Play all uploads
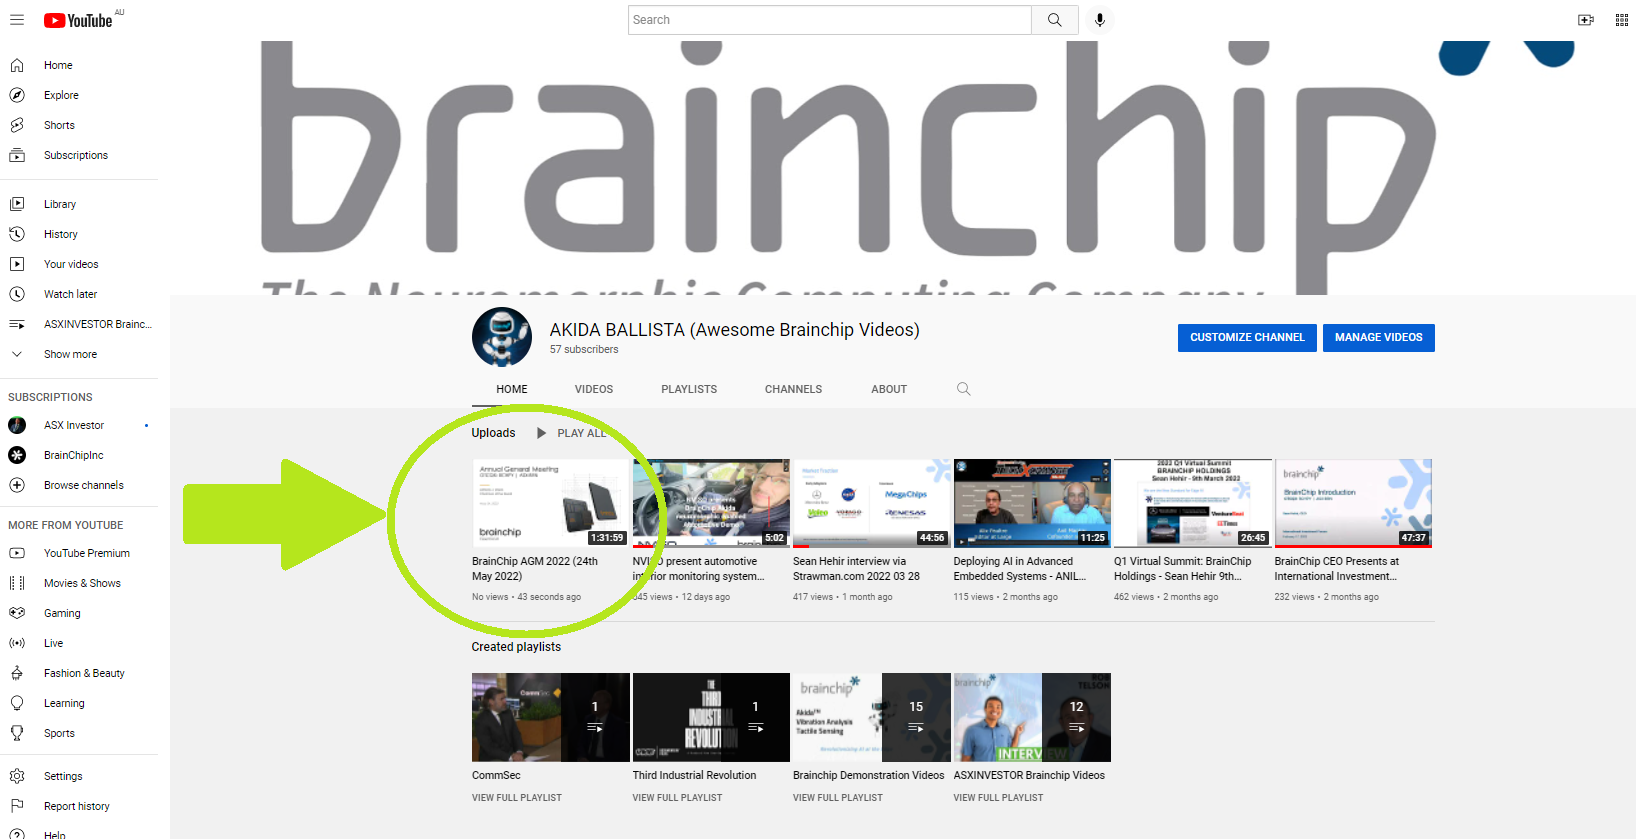Viewport: 1636px width, 839px height. pos(572,433)
